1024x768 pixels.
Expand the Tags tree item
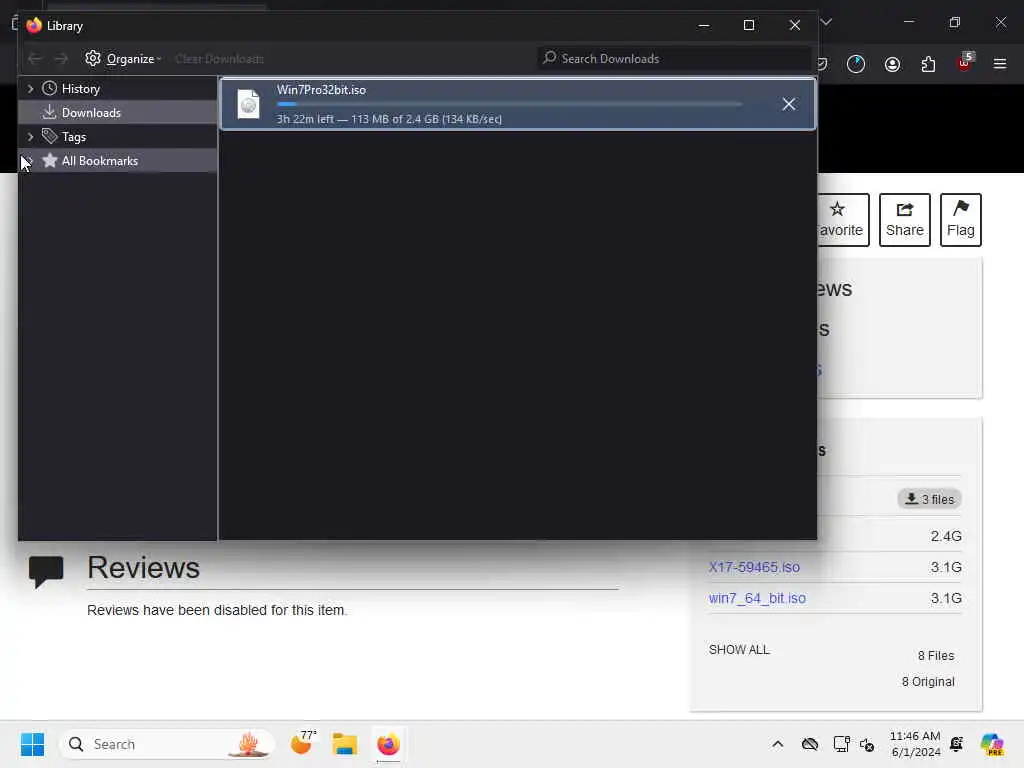tap(30, 136)
